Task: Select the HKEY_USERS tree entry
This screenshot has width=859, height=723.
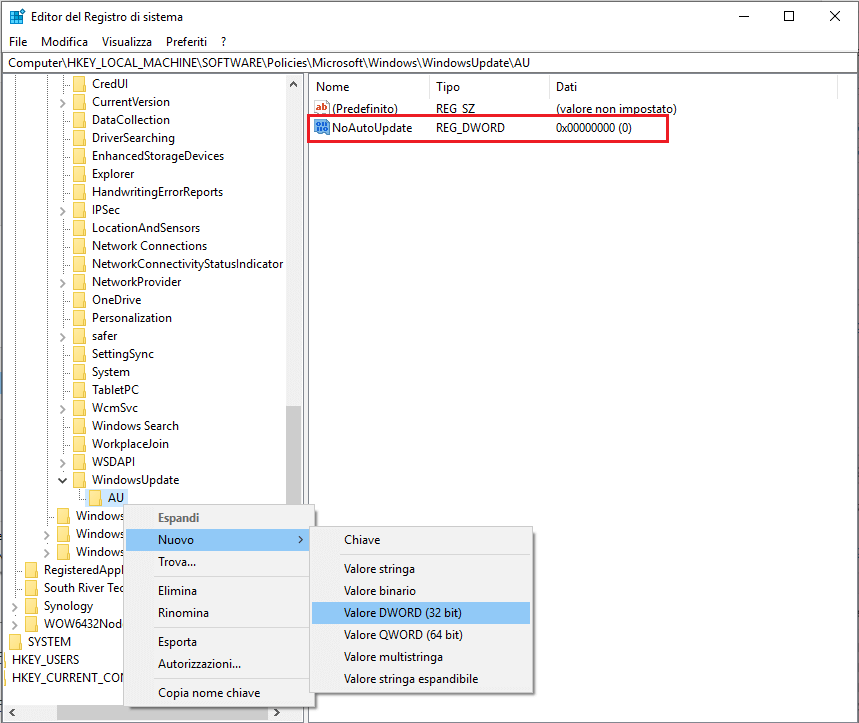Action: click(45, 660)
